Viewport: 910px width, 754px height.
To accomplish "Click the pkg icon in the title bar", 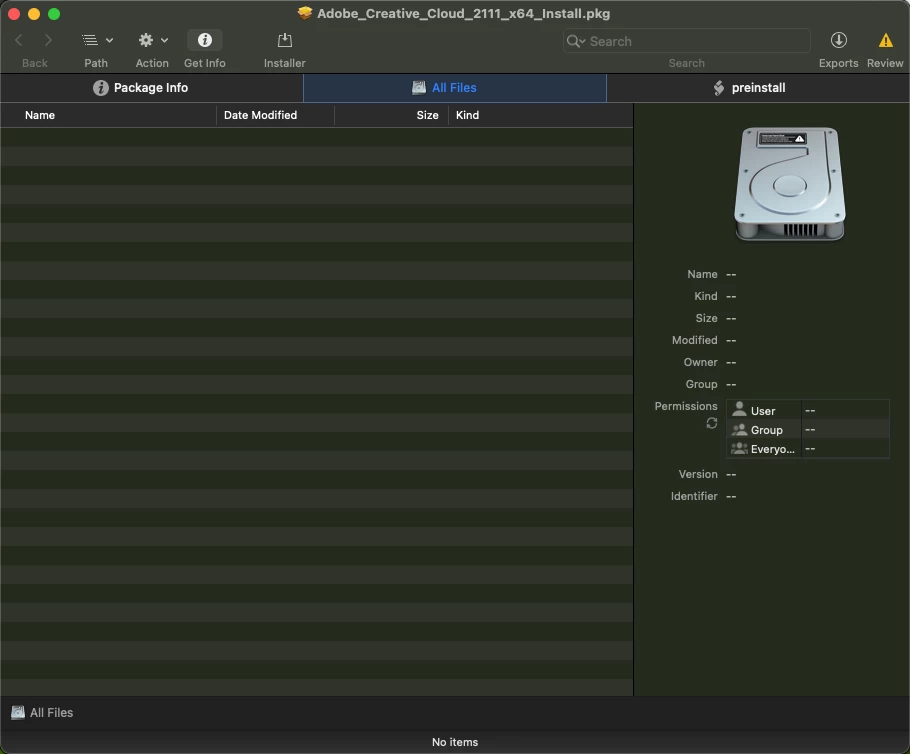I will (x=305, y=13).
